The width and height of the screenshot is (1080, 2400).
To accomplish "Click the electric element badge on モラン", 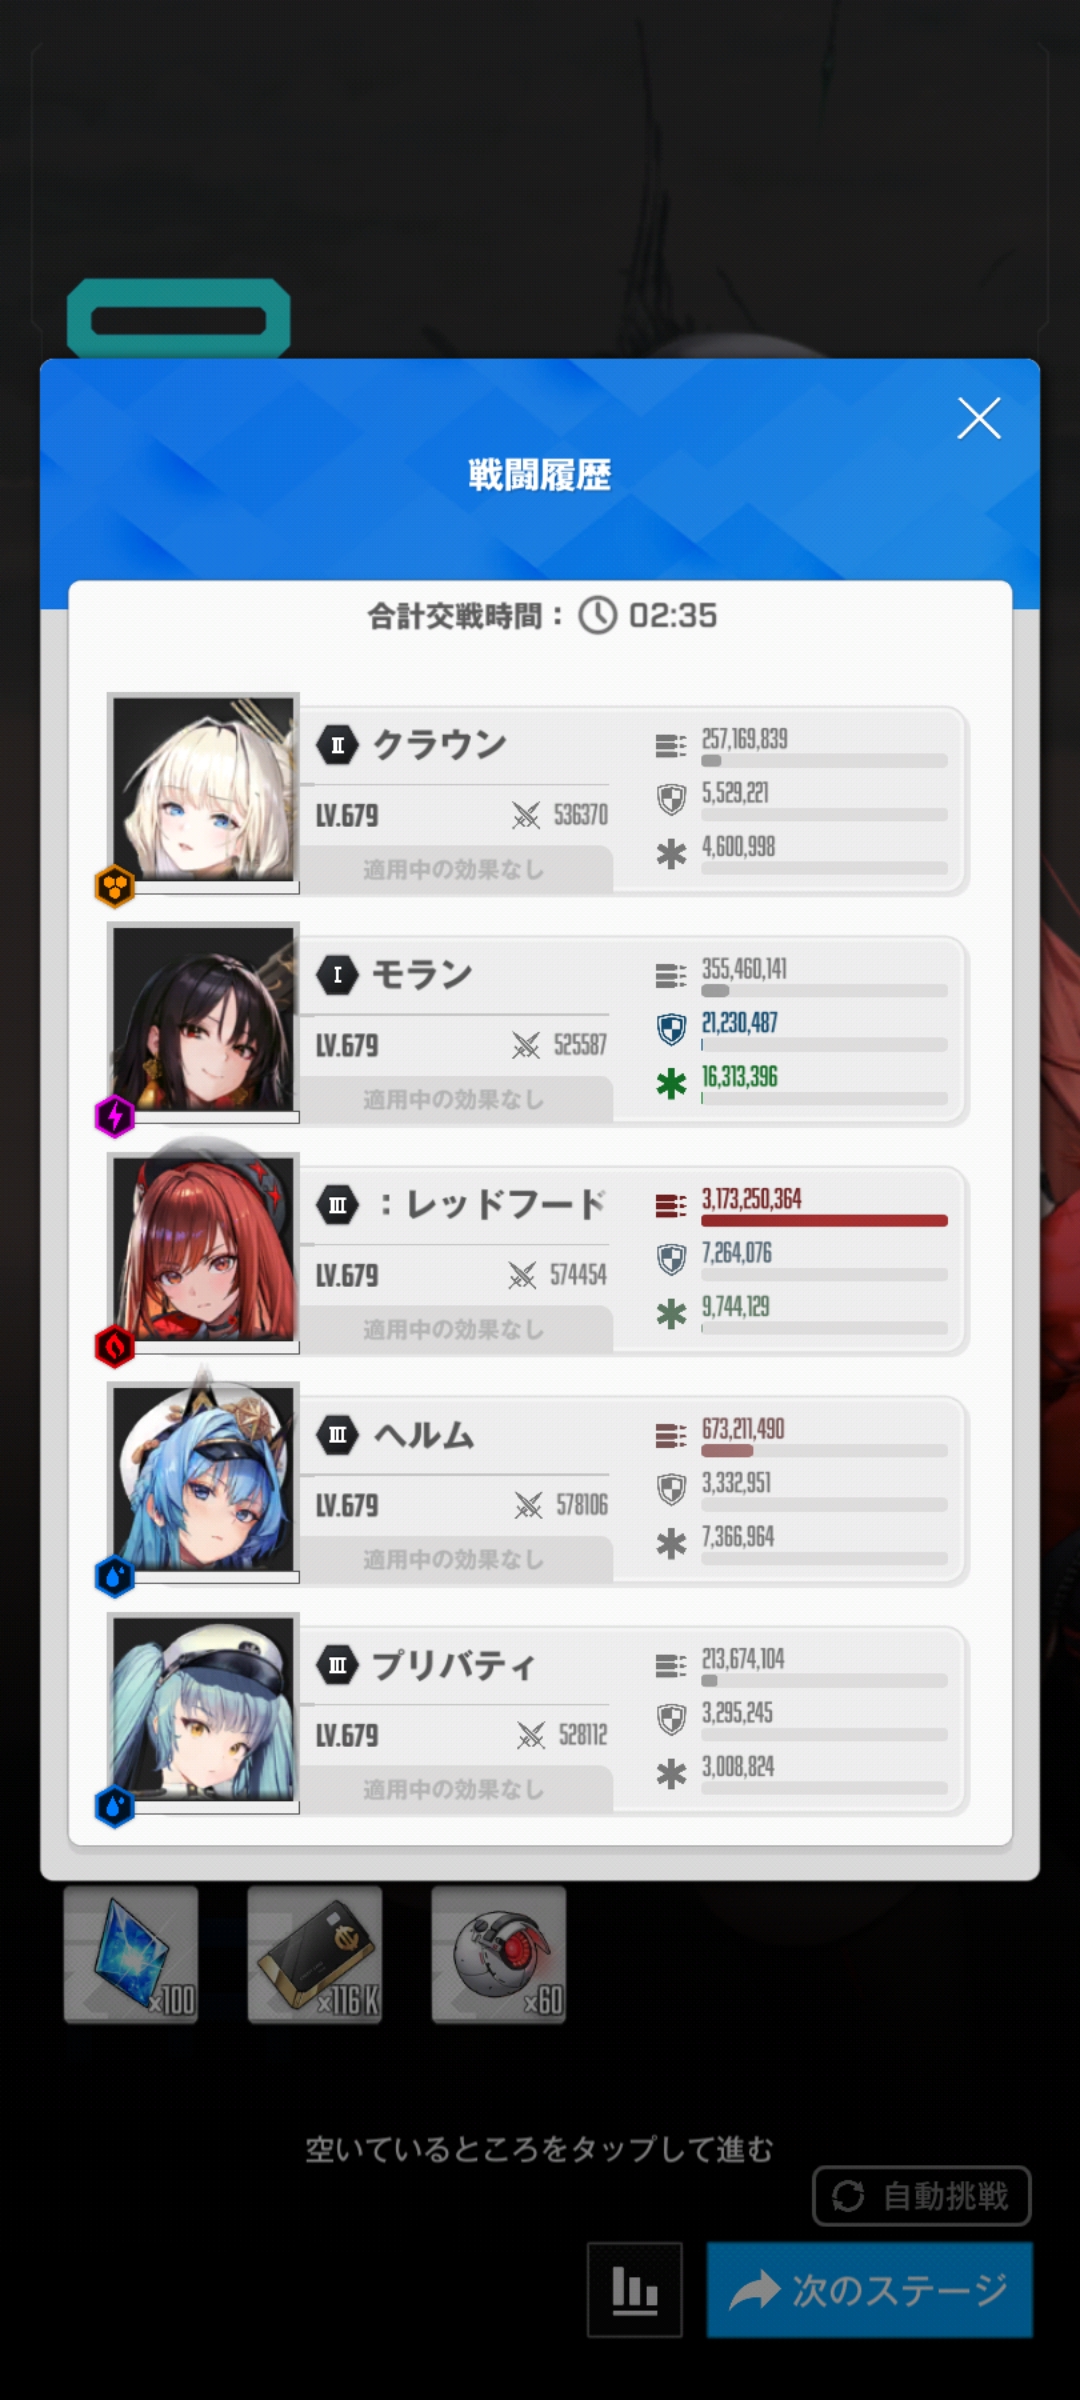I will pyautogui.click(x=115, y=1116).
